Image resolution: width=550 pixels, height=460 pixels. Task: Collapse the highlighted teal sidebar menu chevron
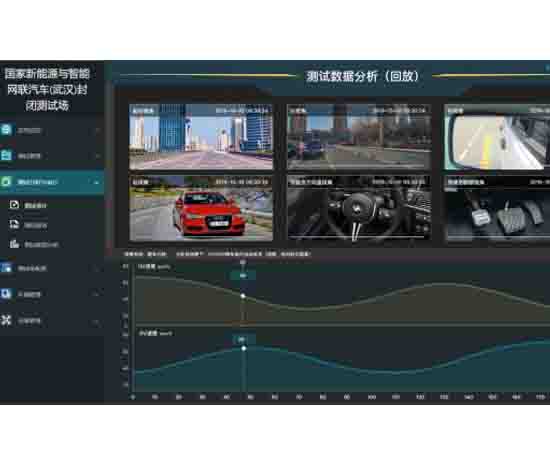[x=96, y=182]
